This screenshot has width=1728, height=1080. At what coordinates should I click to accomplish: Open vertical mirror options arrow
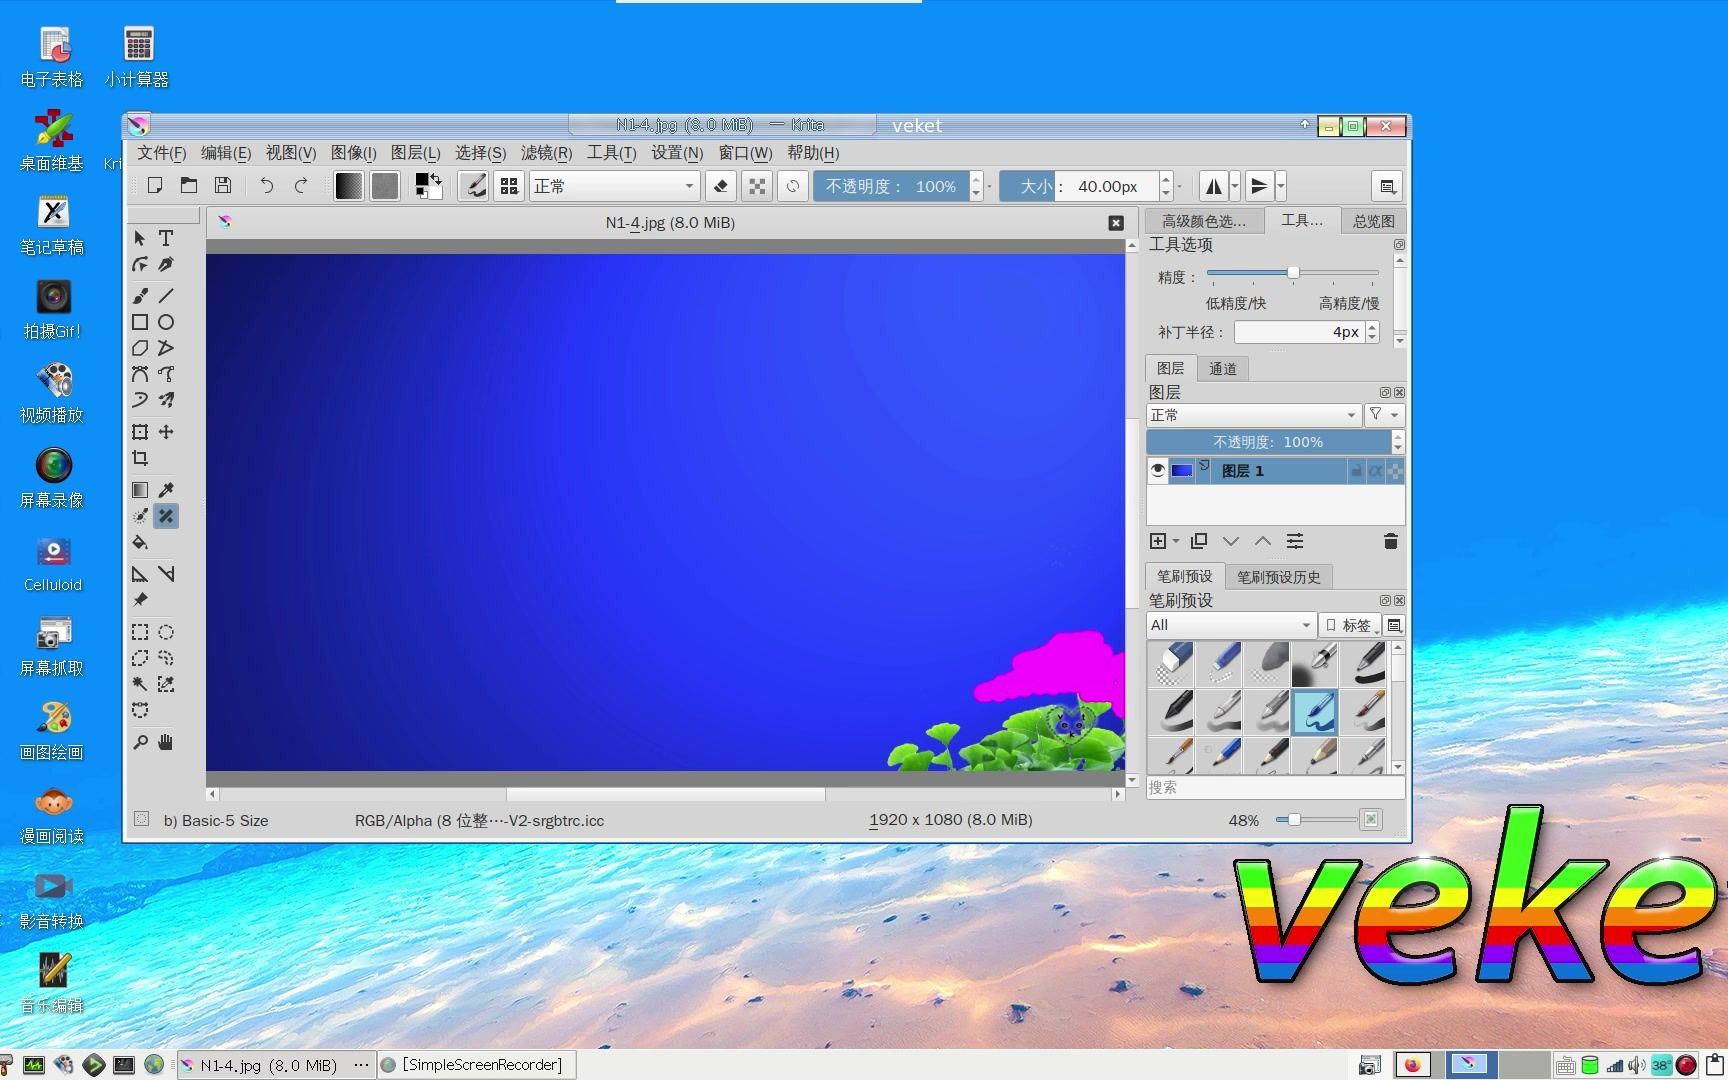(1281, 186)
